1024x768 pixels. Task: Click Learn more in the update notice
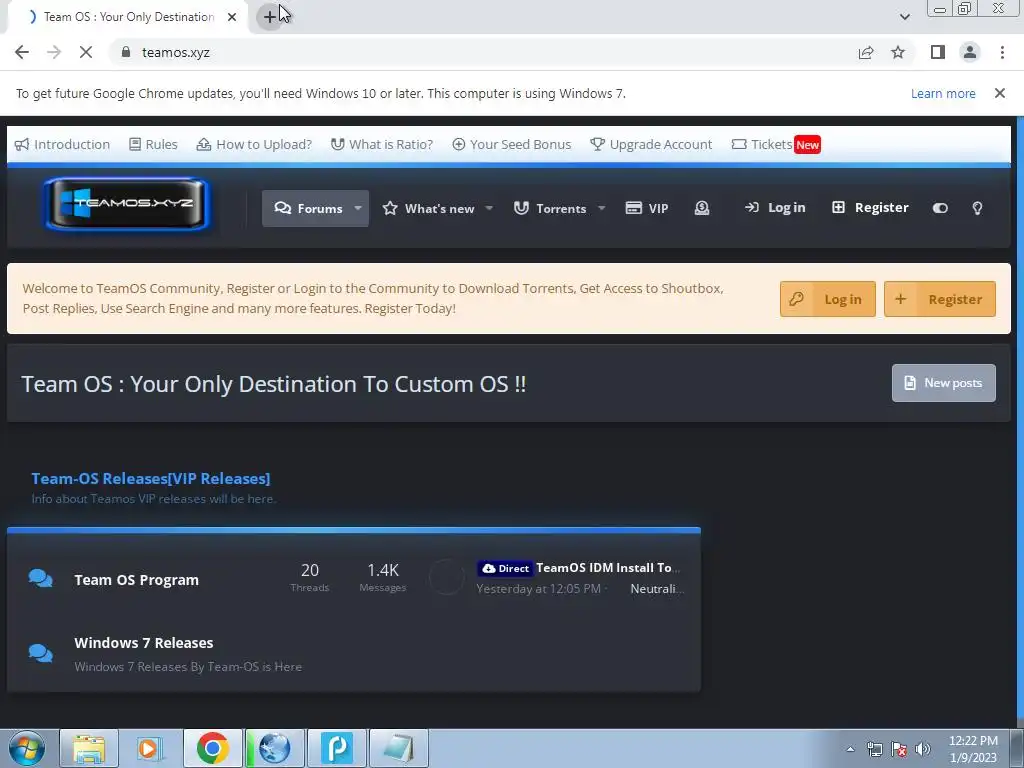coord(943,93)
